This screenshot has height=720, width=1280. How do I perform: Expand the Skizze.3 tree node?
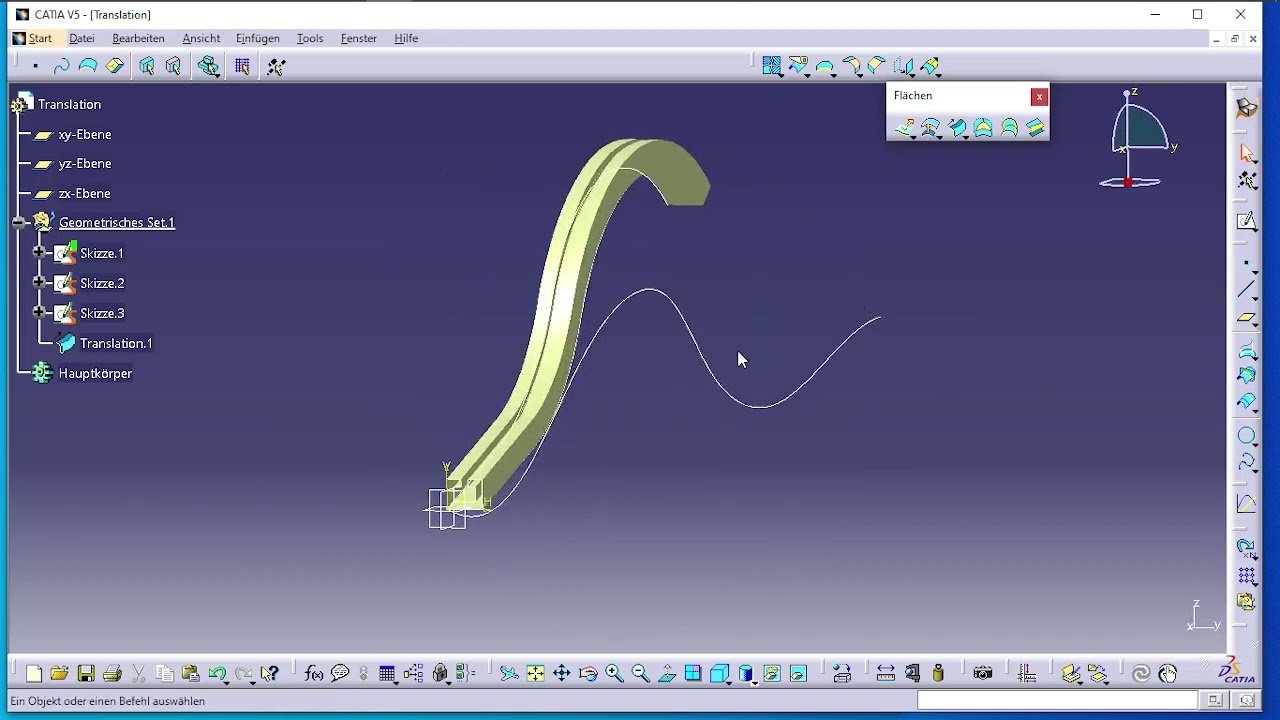pos(39,313)
